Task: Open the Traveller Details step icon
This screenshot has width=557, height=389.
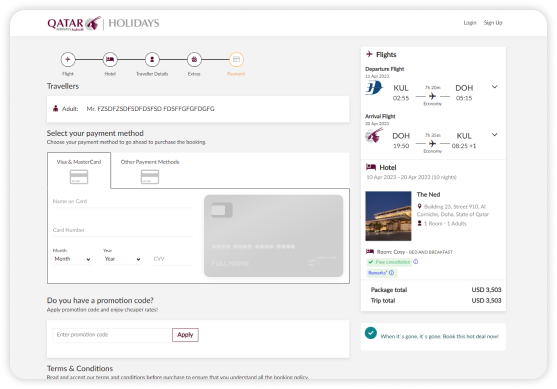Action: [152, 59]
